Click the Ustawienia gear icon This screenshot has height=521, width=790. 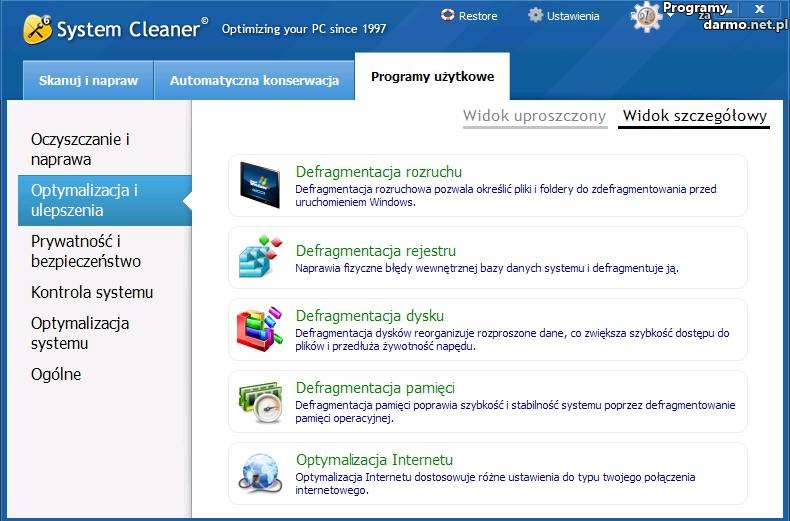(535, 16)
